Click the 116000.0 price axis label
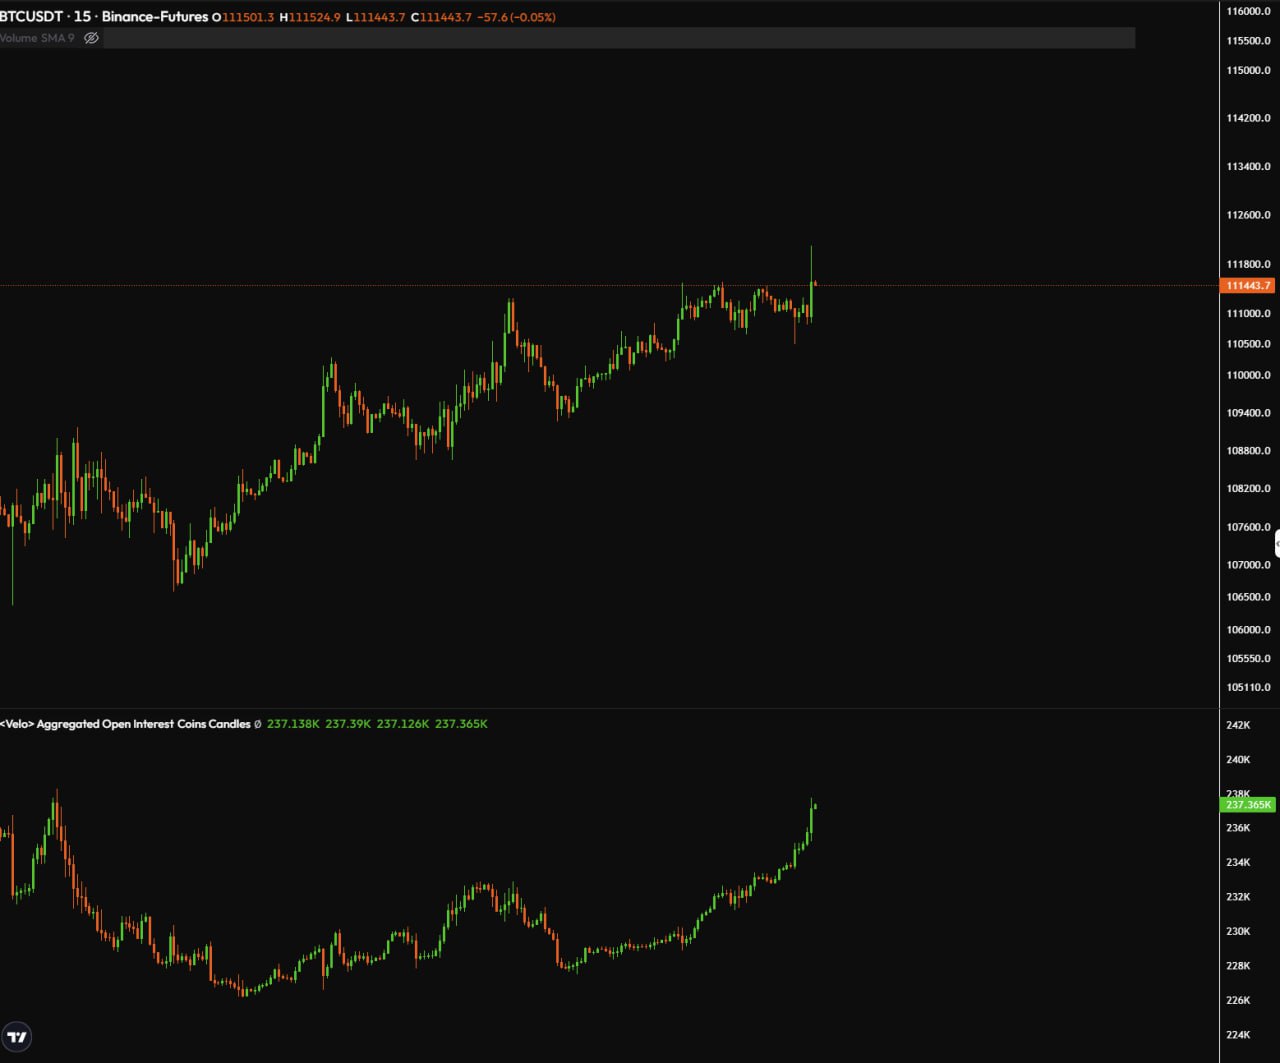The width and height of the screenshot is (1280, 1063). [1248, 12]
